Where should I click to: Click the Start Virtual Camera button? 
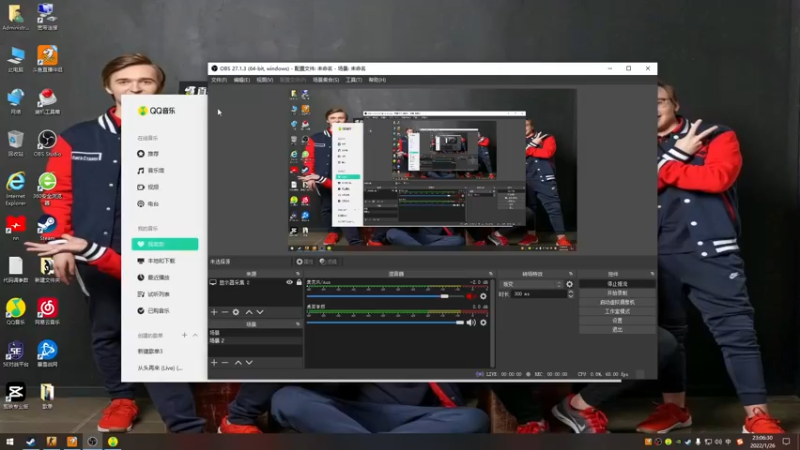617,302
